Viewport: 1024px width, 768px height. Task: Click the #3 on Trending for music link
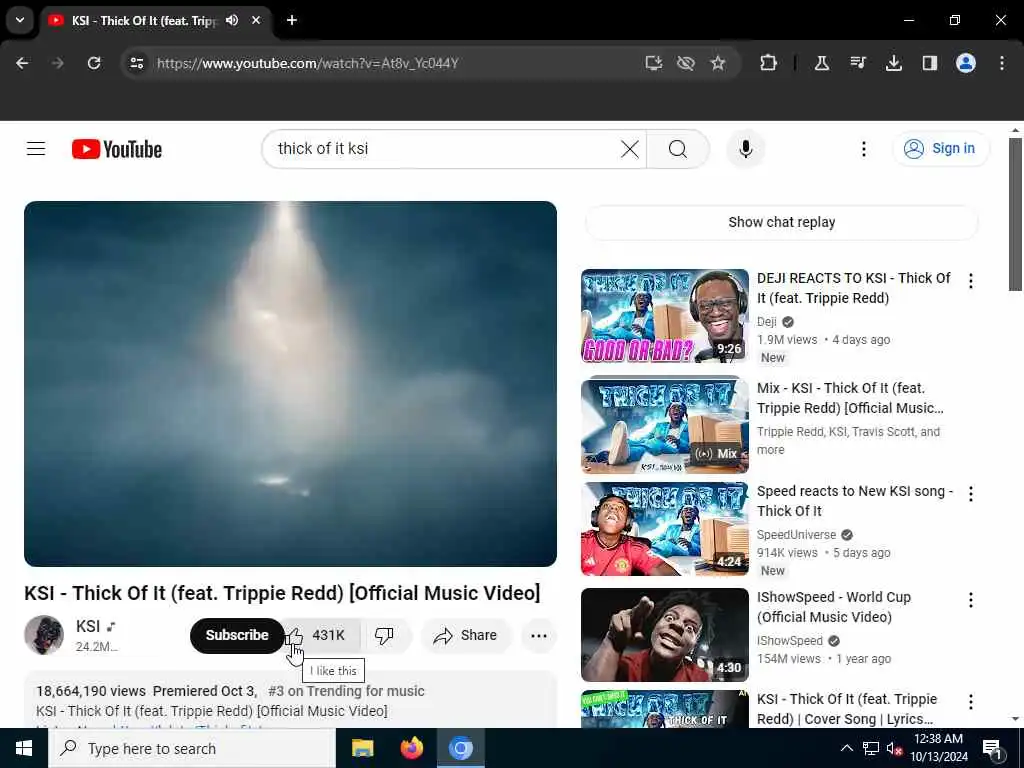point(346,691)
